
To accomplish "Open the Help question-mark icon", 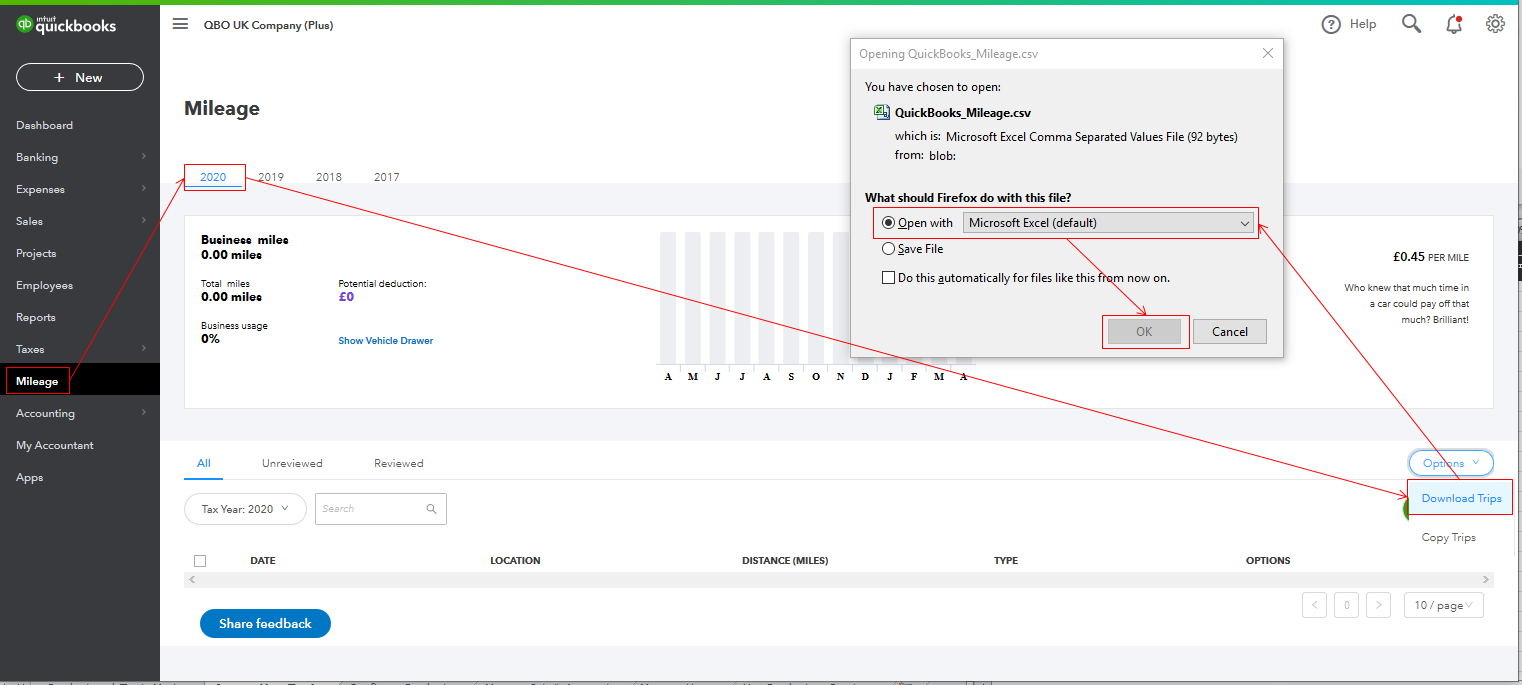I will [x=1331, y=24].
